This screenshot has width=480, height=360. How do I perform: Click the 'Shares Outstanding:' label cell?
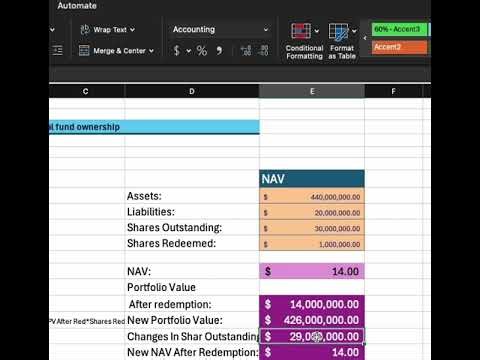coord(192,228)
